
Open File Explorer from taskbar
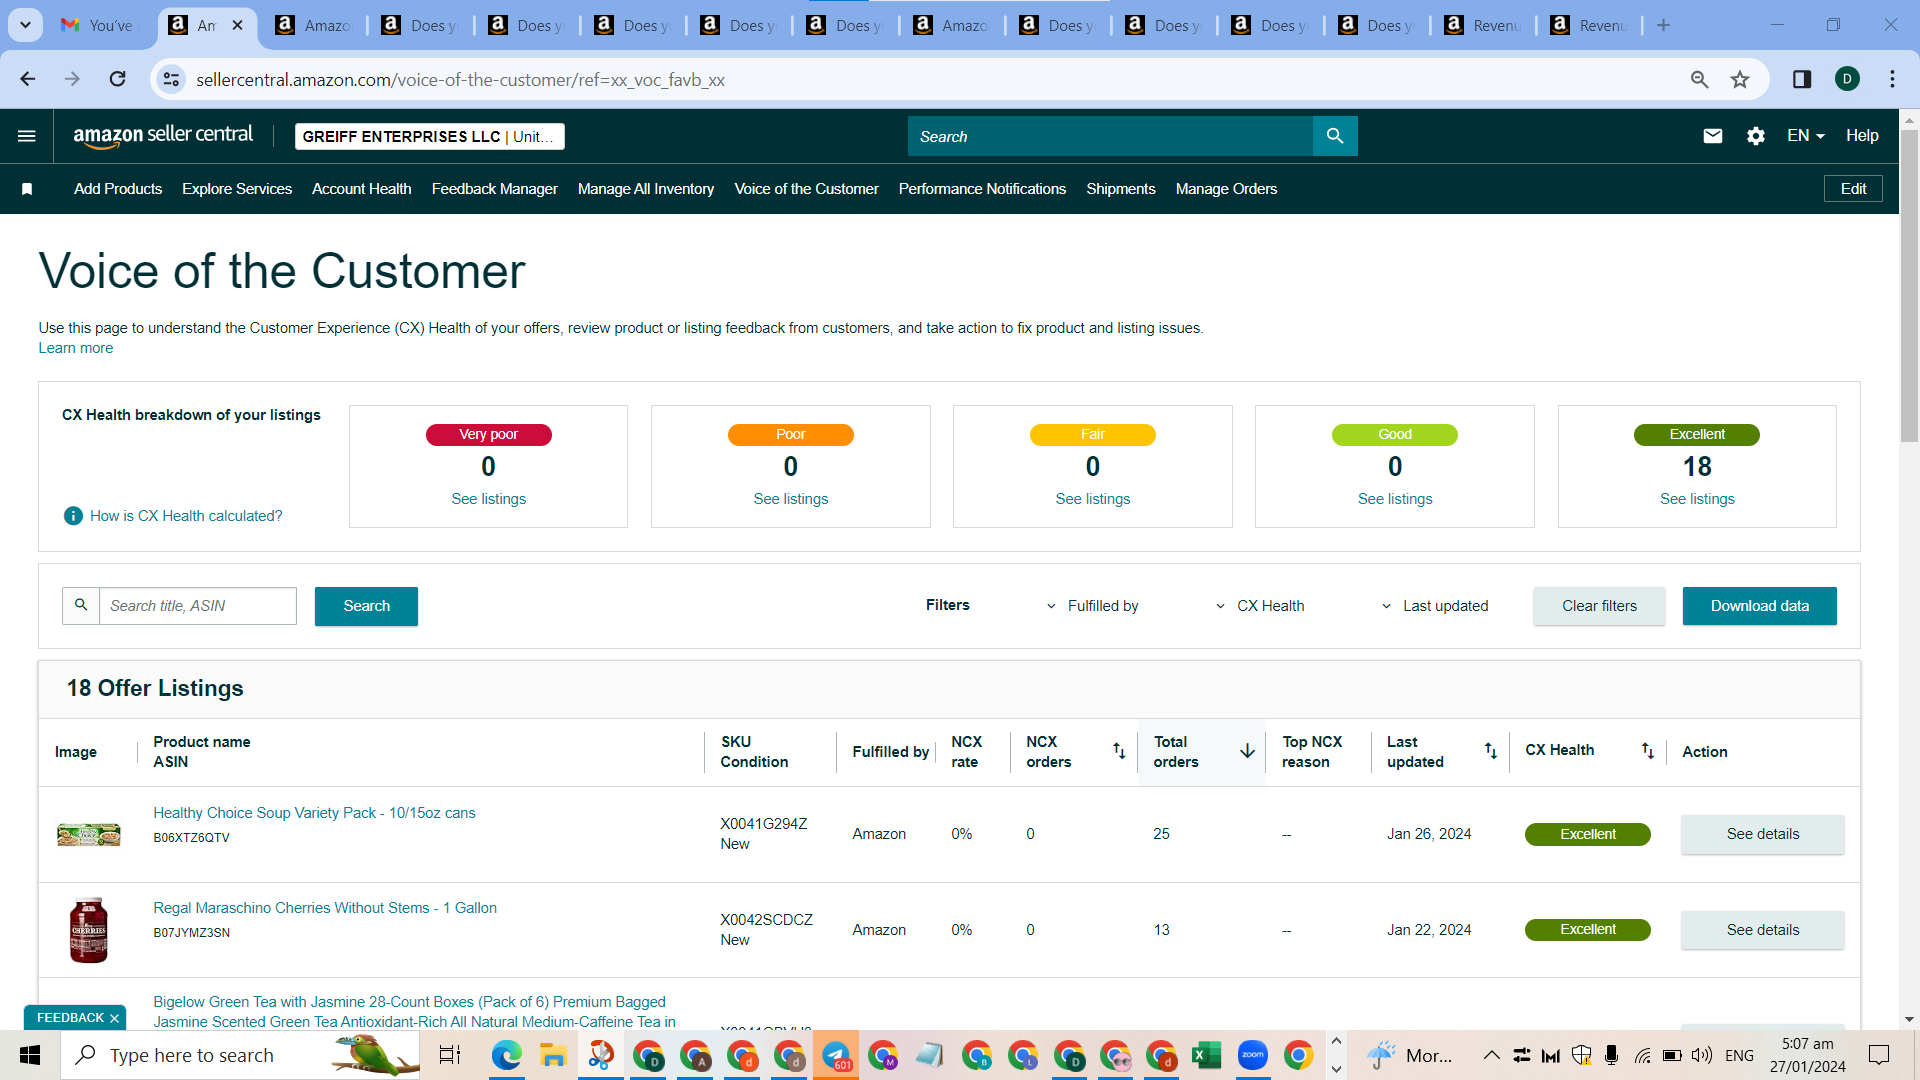coord(553,1055)
